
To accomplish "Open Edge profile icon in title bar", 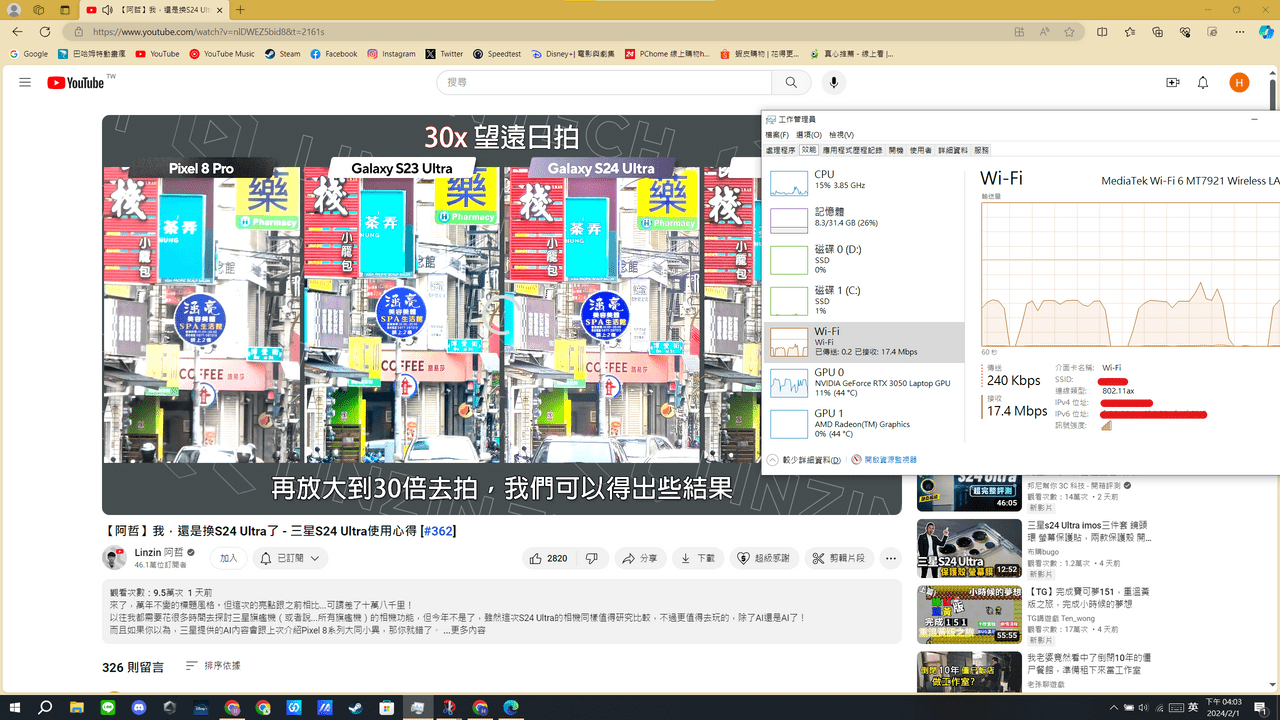I will 14,10.
